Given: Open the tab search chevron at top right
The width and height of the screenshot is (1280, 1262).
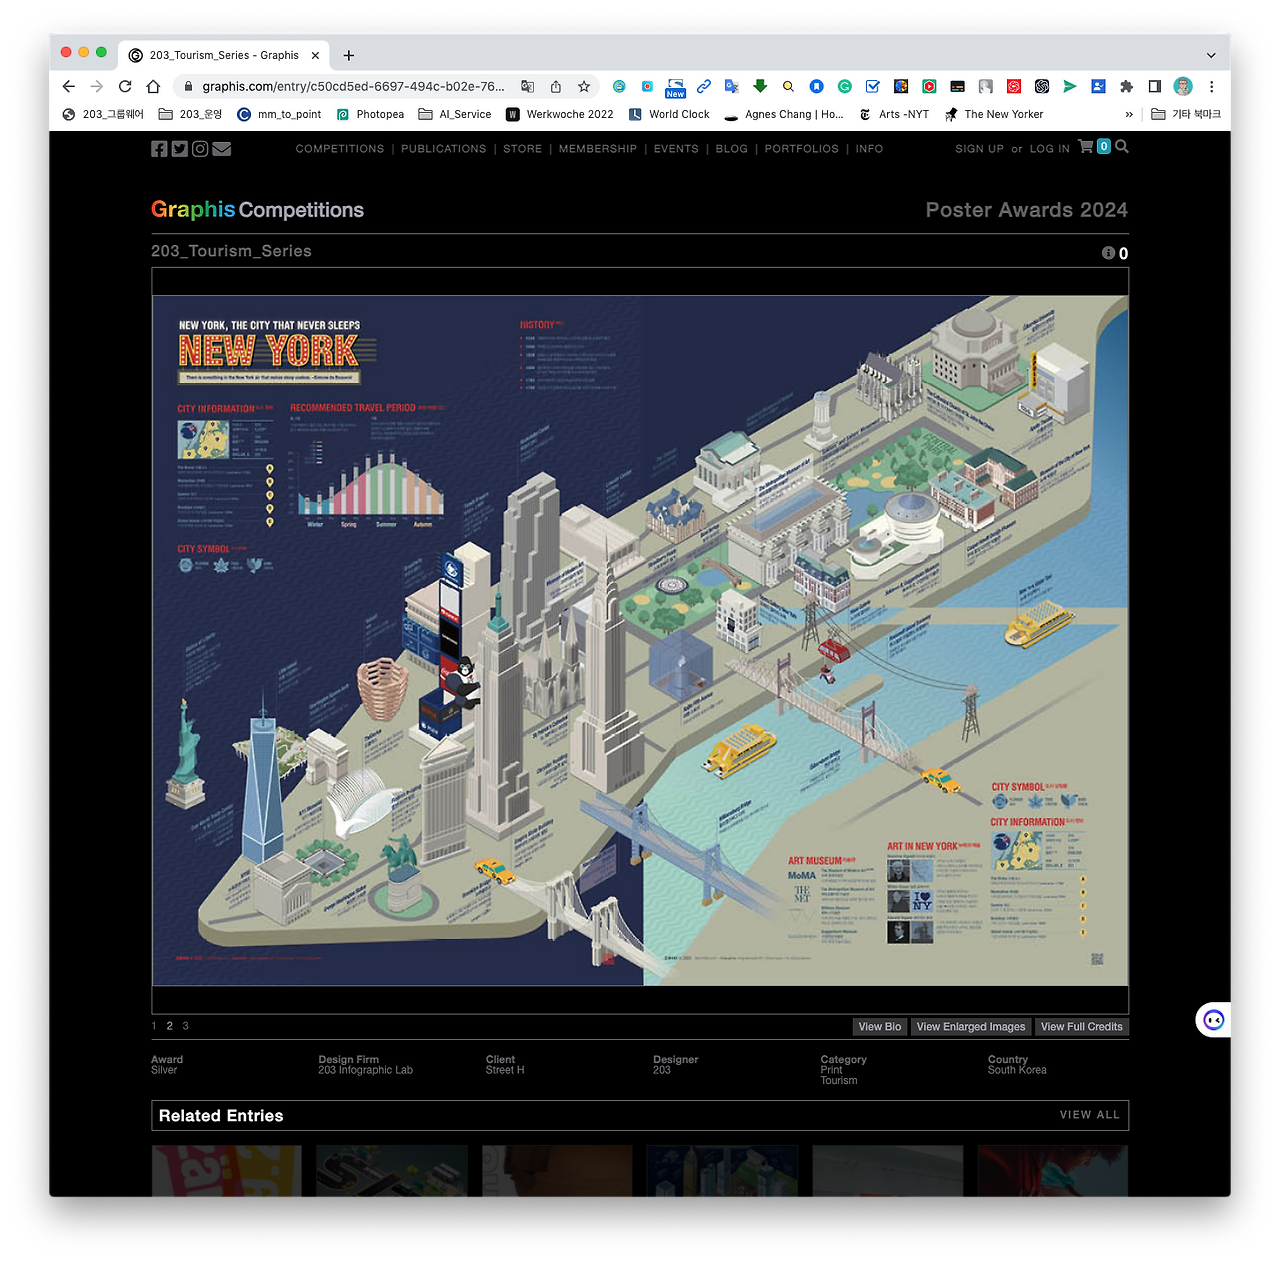Looking at the screenshot, I should coord(1210,55).
